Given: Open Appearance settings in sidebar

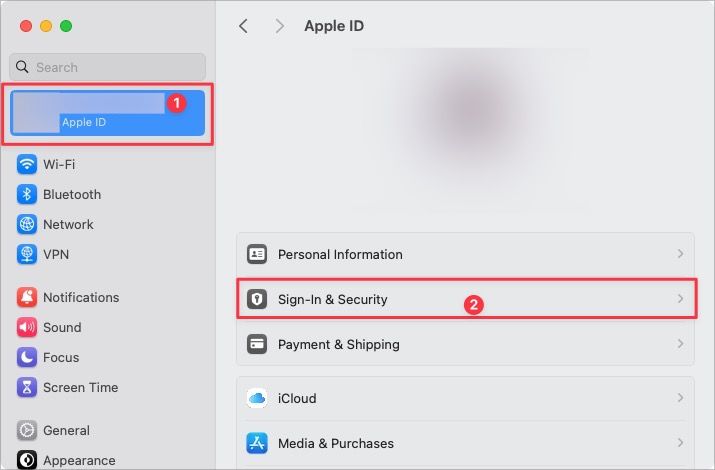Looking at the screenshot, I should tap(79, 461).
